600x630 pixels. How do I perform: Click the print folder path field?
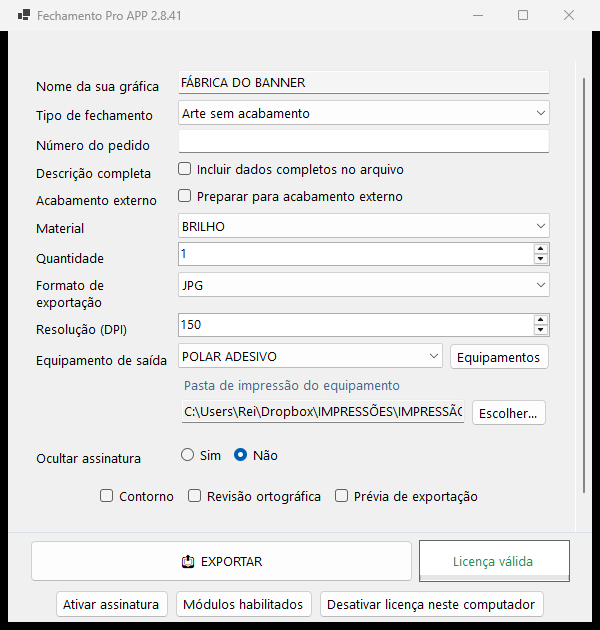point(323,411)
